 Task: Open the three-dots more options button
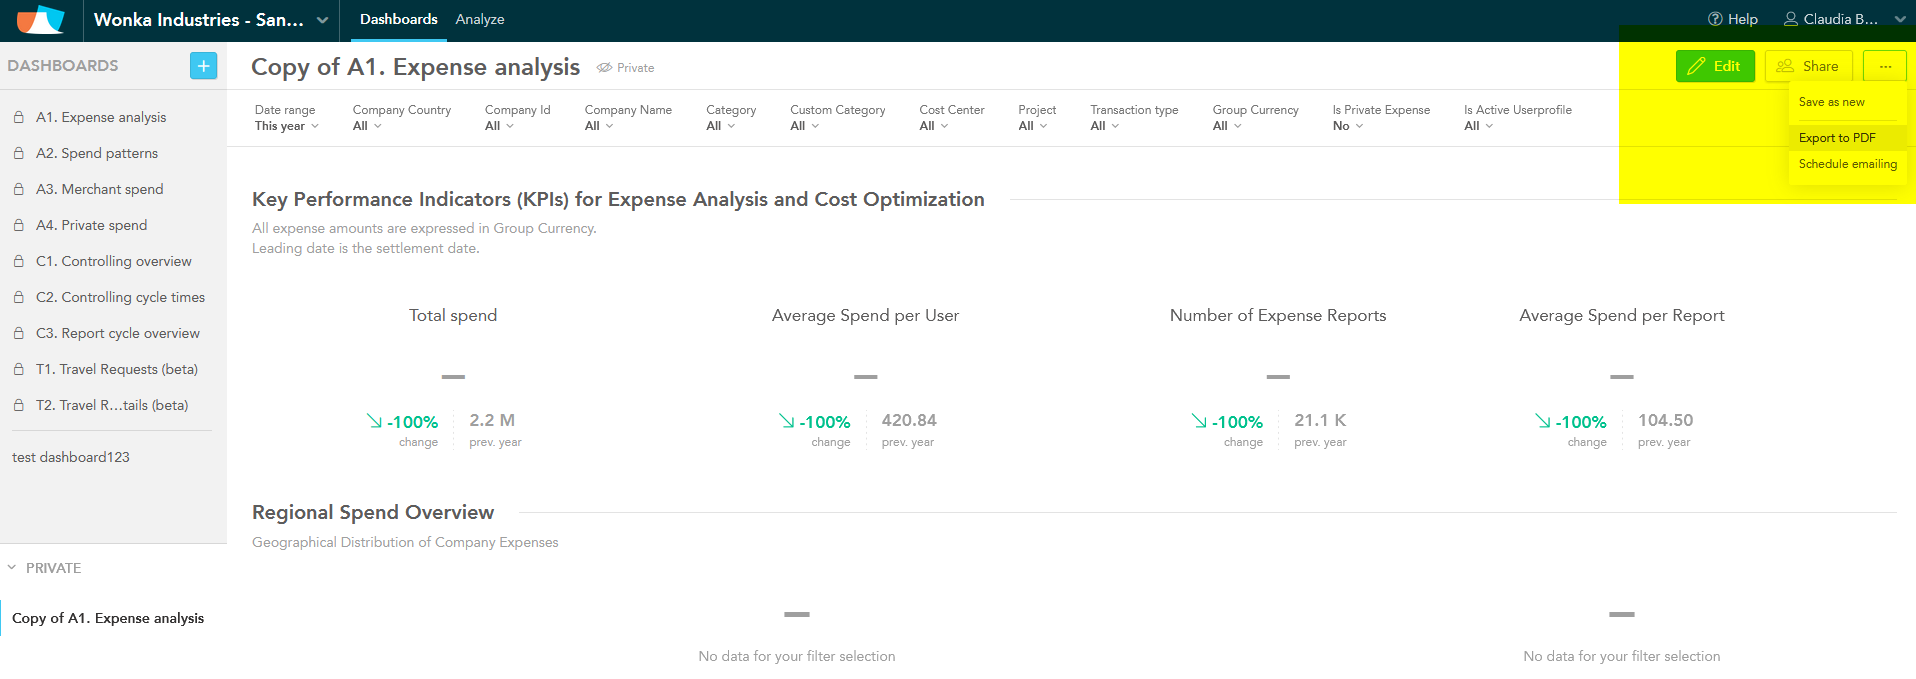coord(1885,66)
